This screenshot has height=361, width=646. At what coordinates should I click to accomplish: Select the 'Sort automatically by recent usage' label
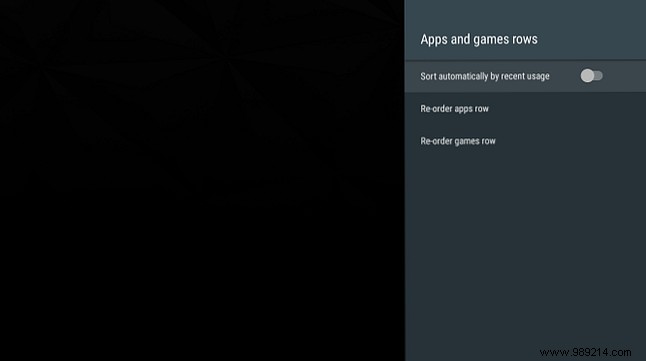click(x=484, y=76)
